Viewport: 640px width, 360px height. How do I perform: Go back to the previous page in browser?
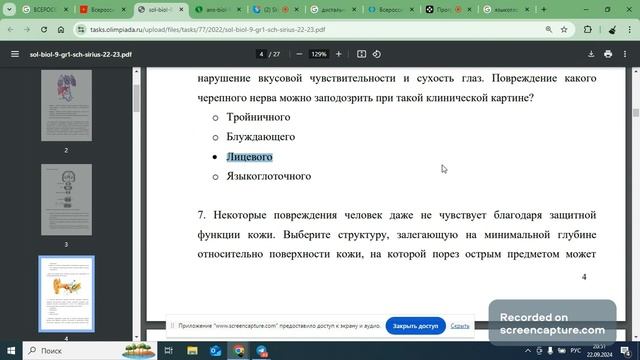(x=11, y=30)
